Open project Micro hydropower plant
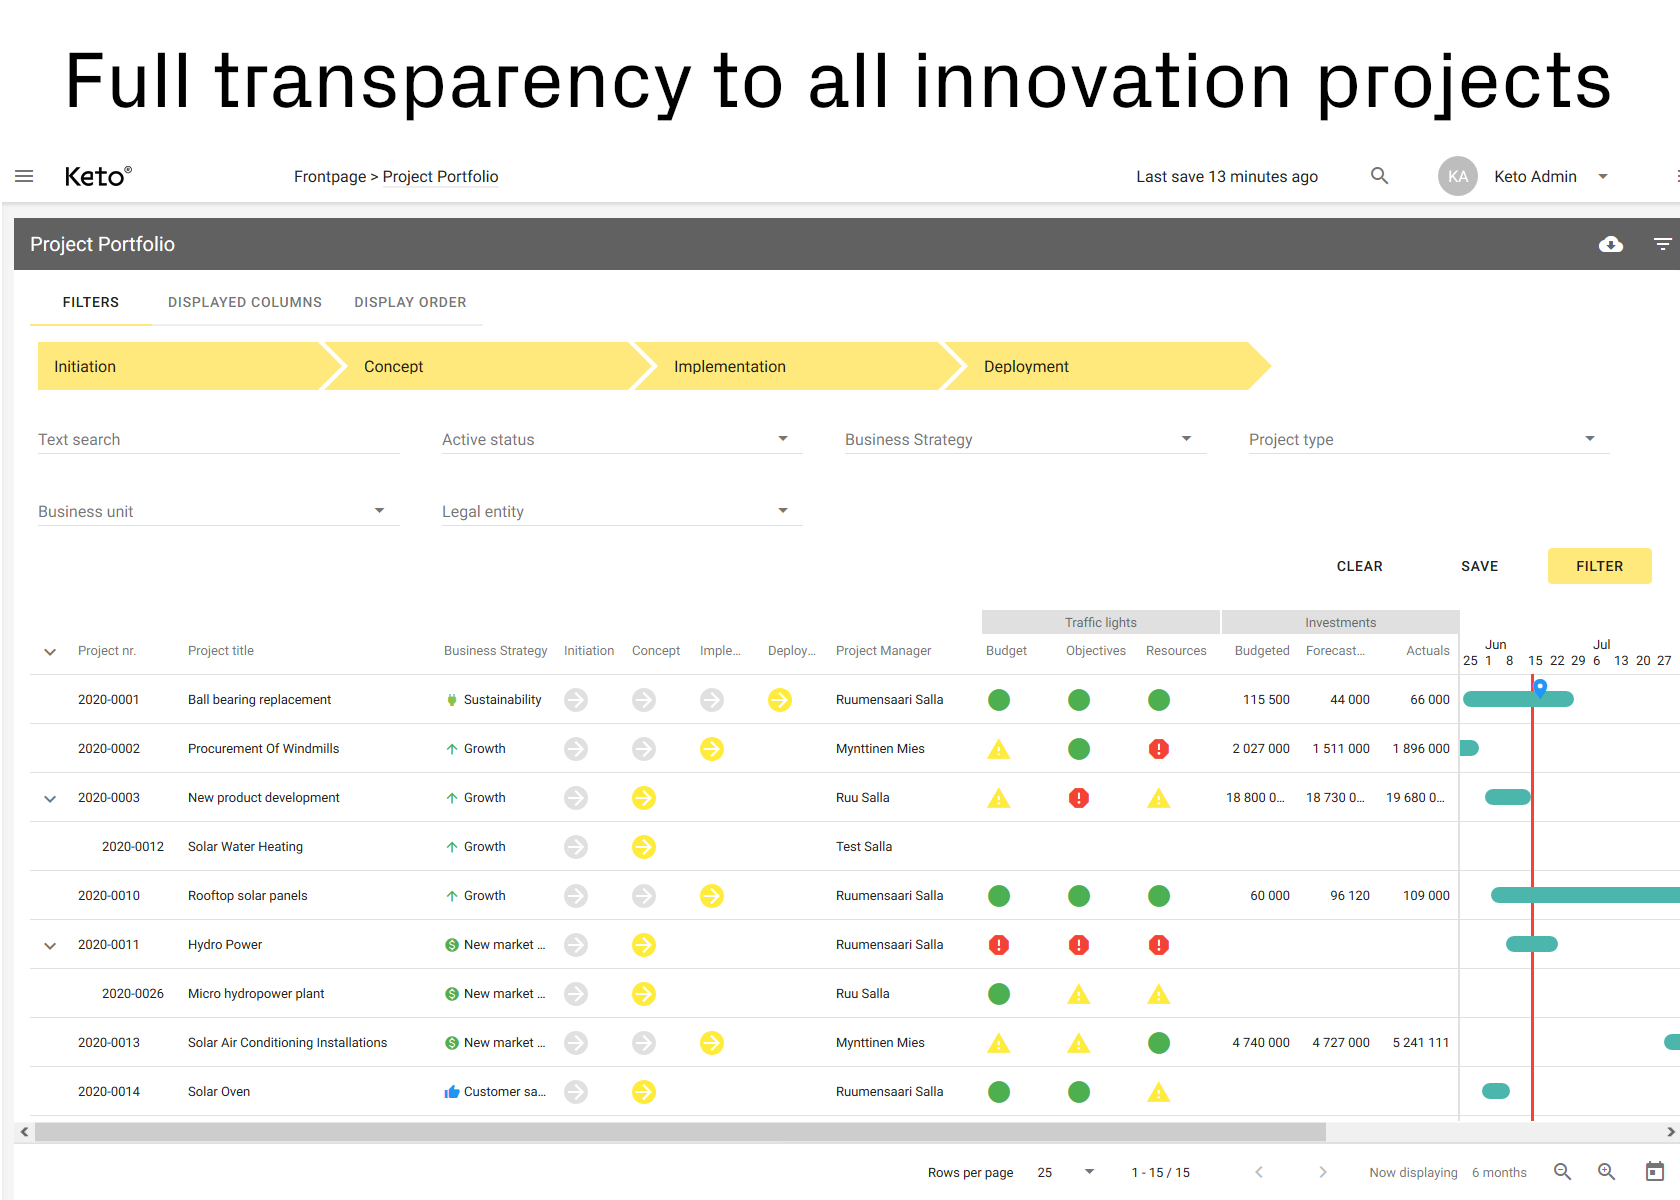The width and height of the screenshot is (1680, 1200). [x=256, y=994]
